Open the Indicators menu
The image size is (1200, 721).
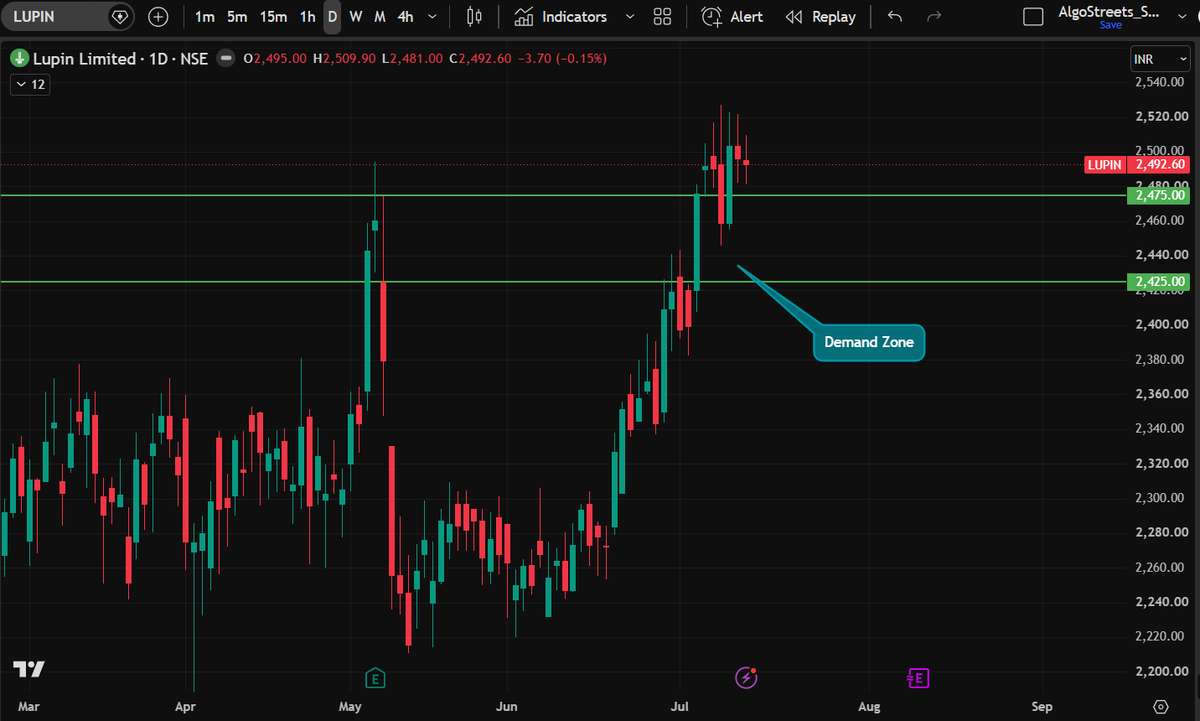point(562,17)
